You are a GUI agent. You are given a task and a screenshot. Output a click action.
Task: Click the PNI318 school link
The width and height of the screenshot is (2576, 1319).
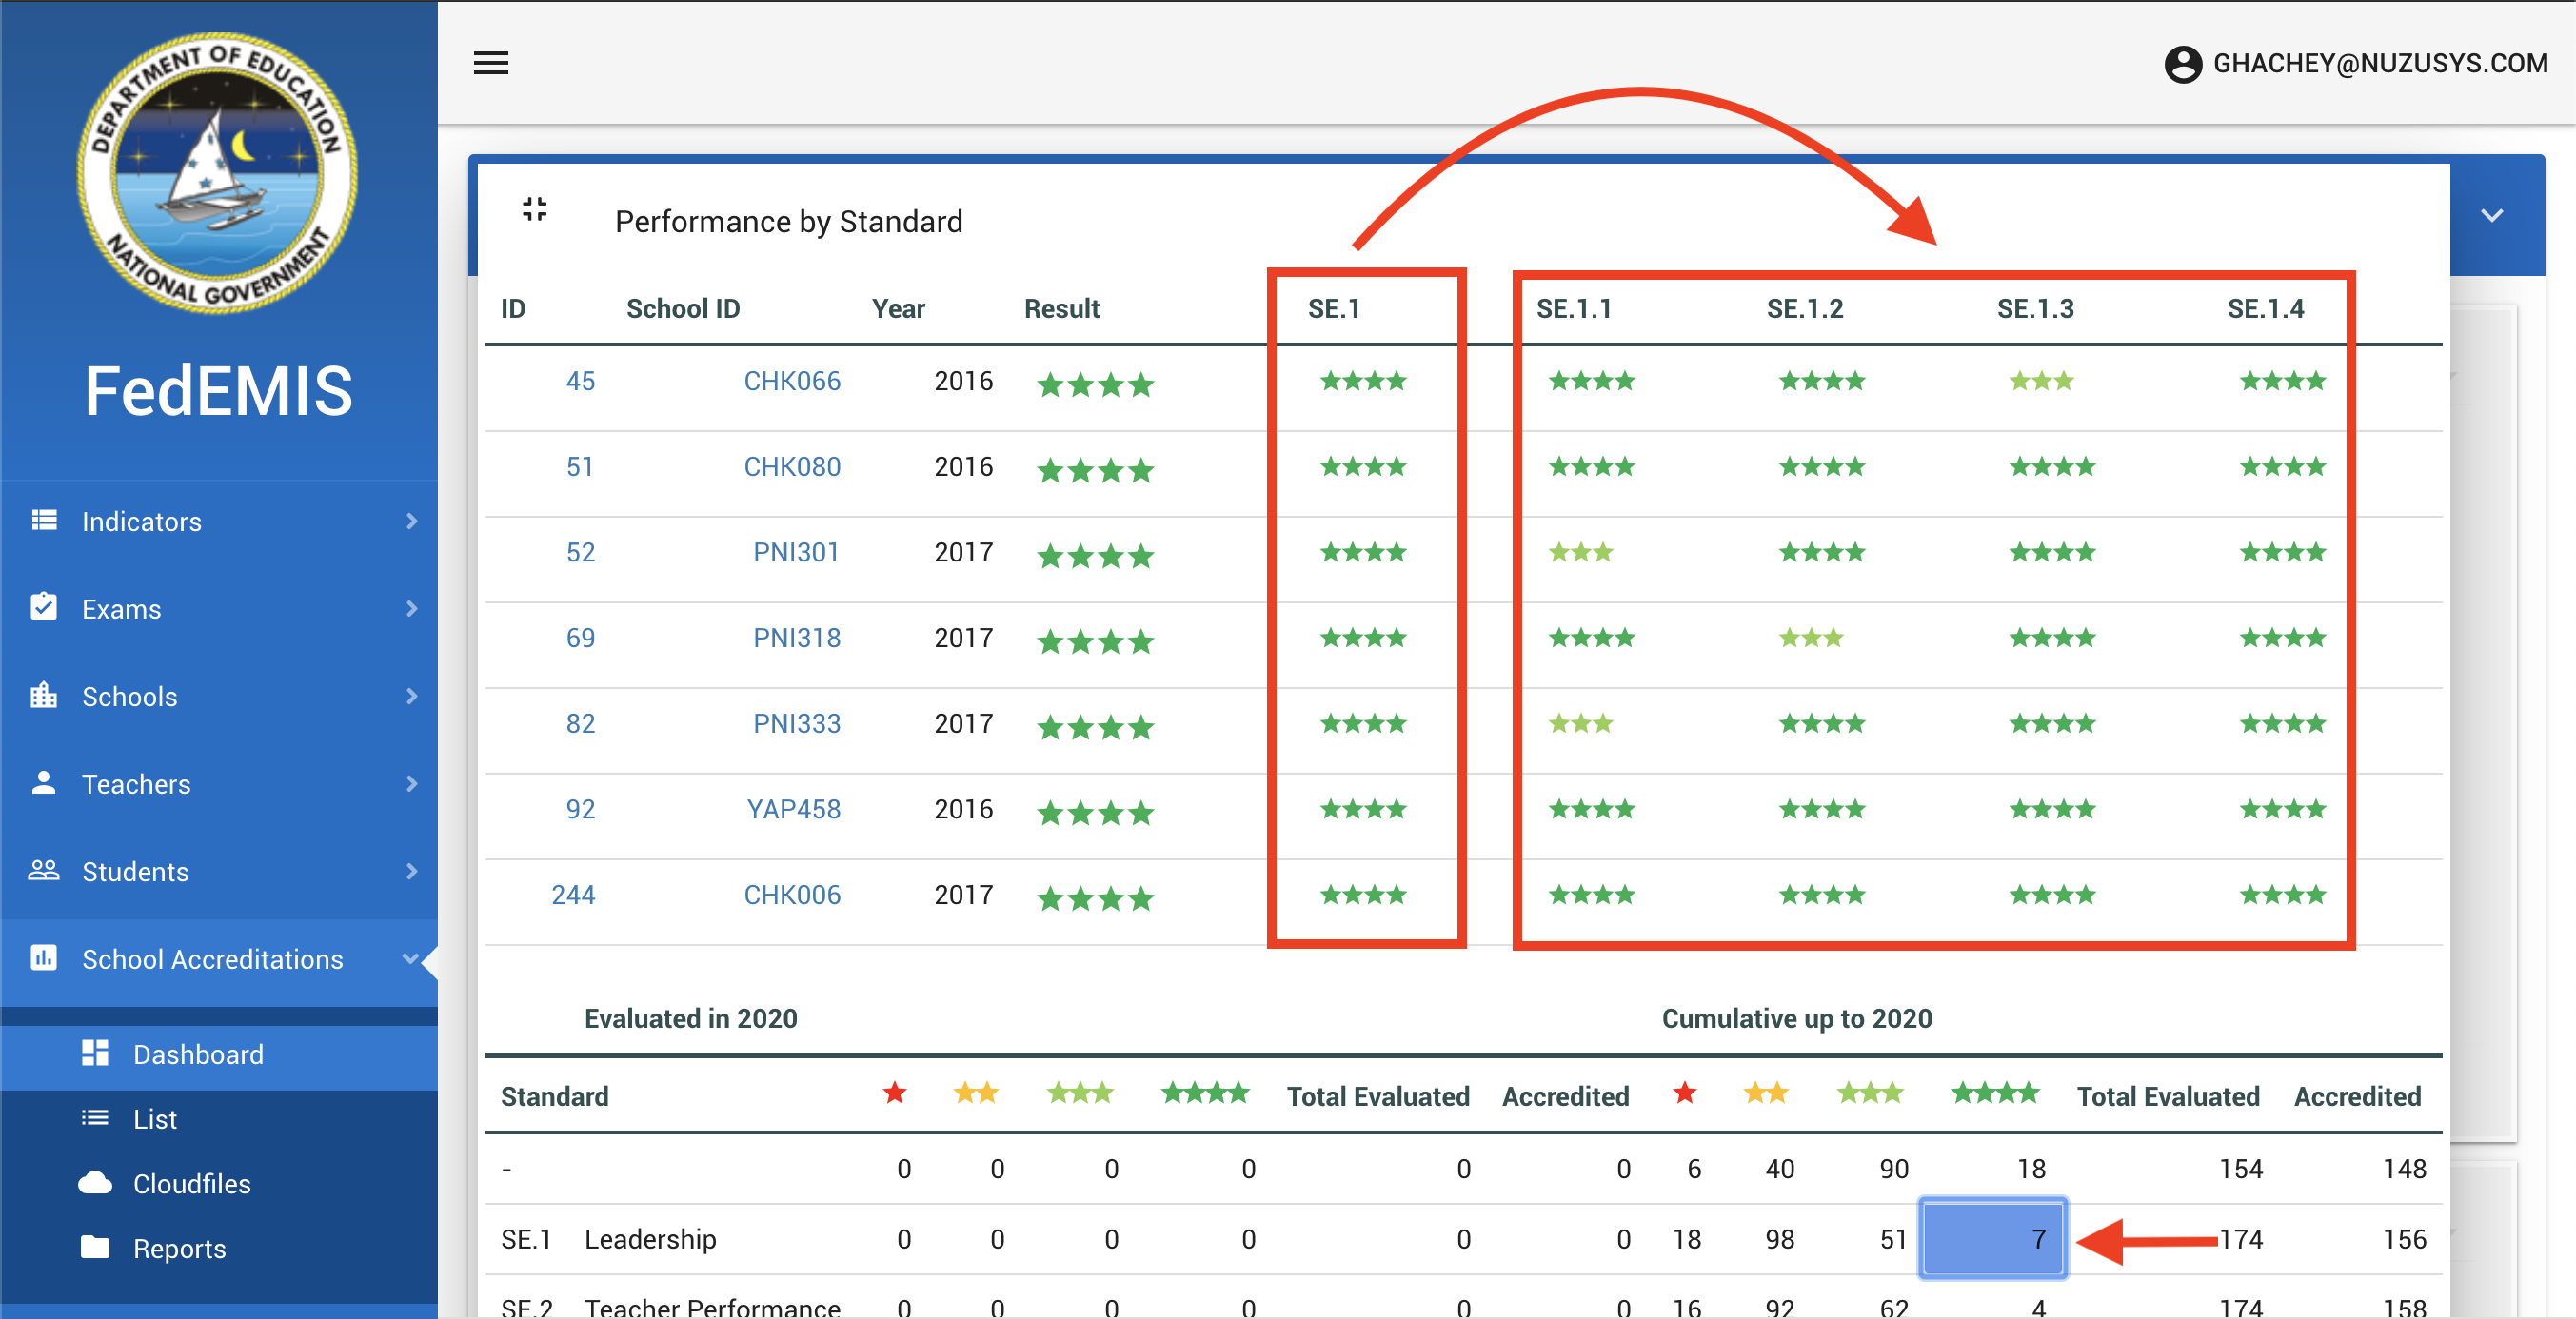point(796,638)
